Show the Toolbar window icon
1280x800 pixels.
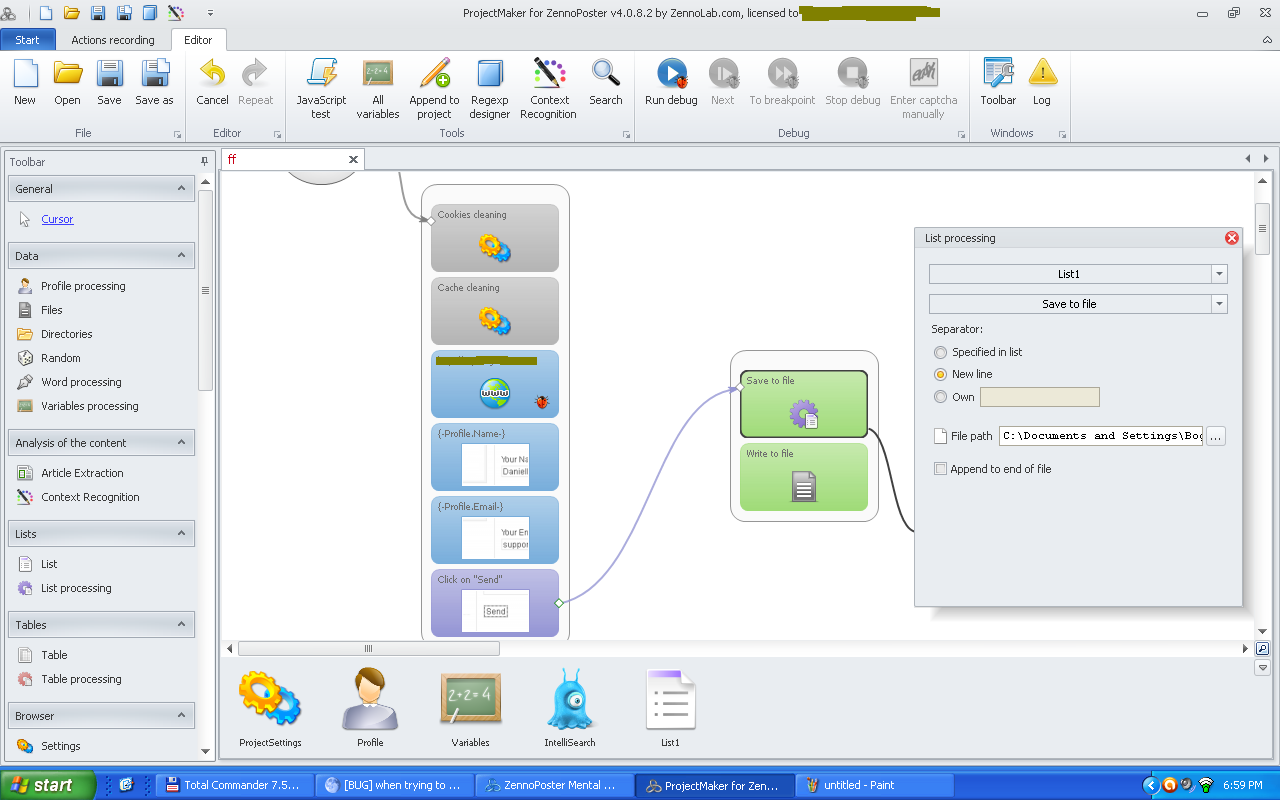[x=998, y=73]
